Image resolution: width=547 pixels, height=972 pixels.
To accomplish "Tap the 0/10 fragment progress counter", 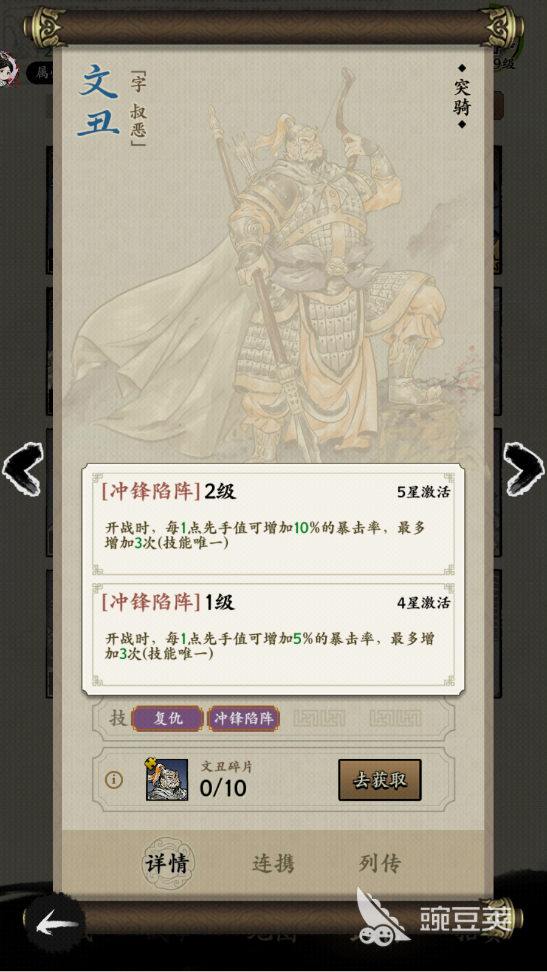I will (x=223, y=788).
